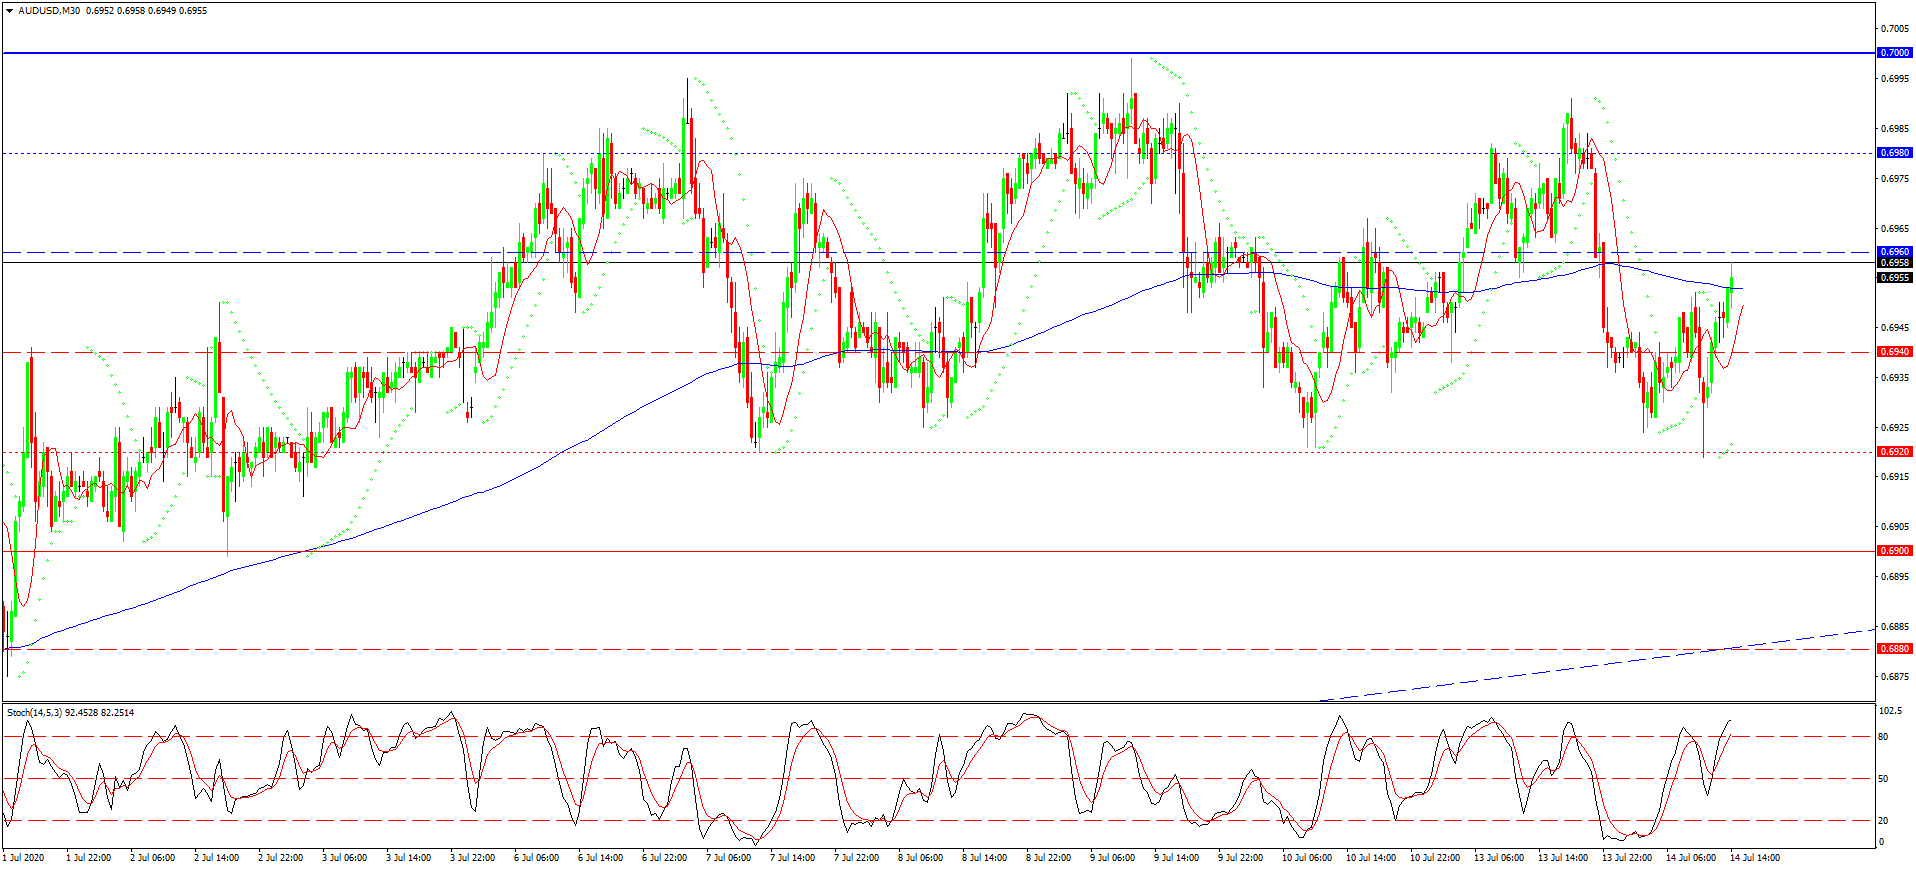Click the 14 Jul 14:00 time label
Image resolution: width=1916 pixels, height=869 pixels.
(1754, 858)
